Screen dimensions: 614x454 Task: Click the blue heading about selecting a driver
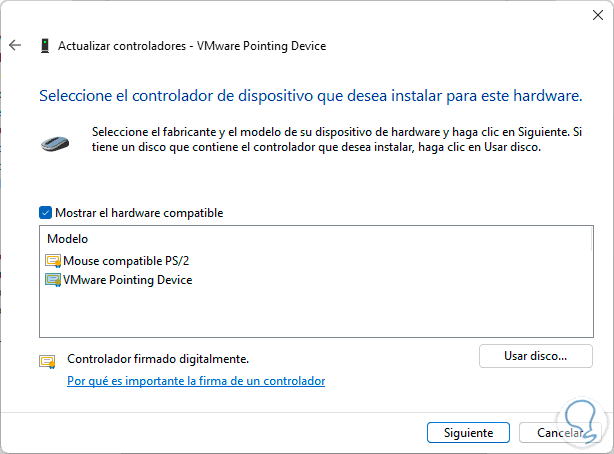[x=310, y=96]
